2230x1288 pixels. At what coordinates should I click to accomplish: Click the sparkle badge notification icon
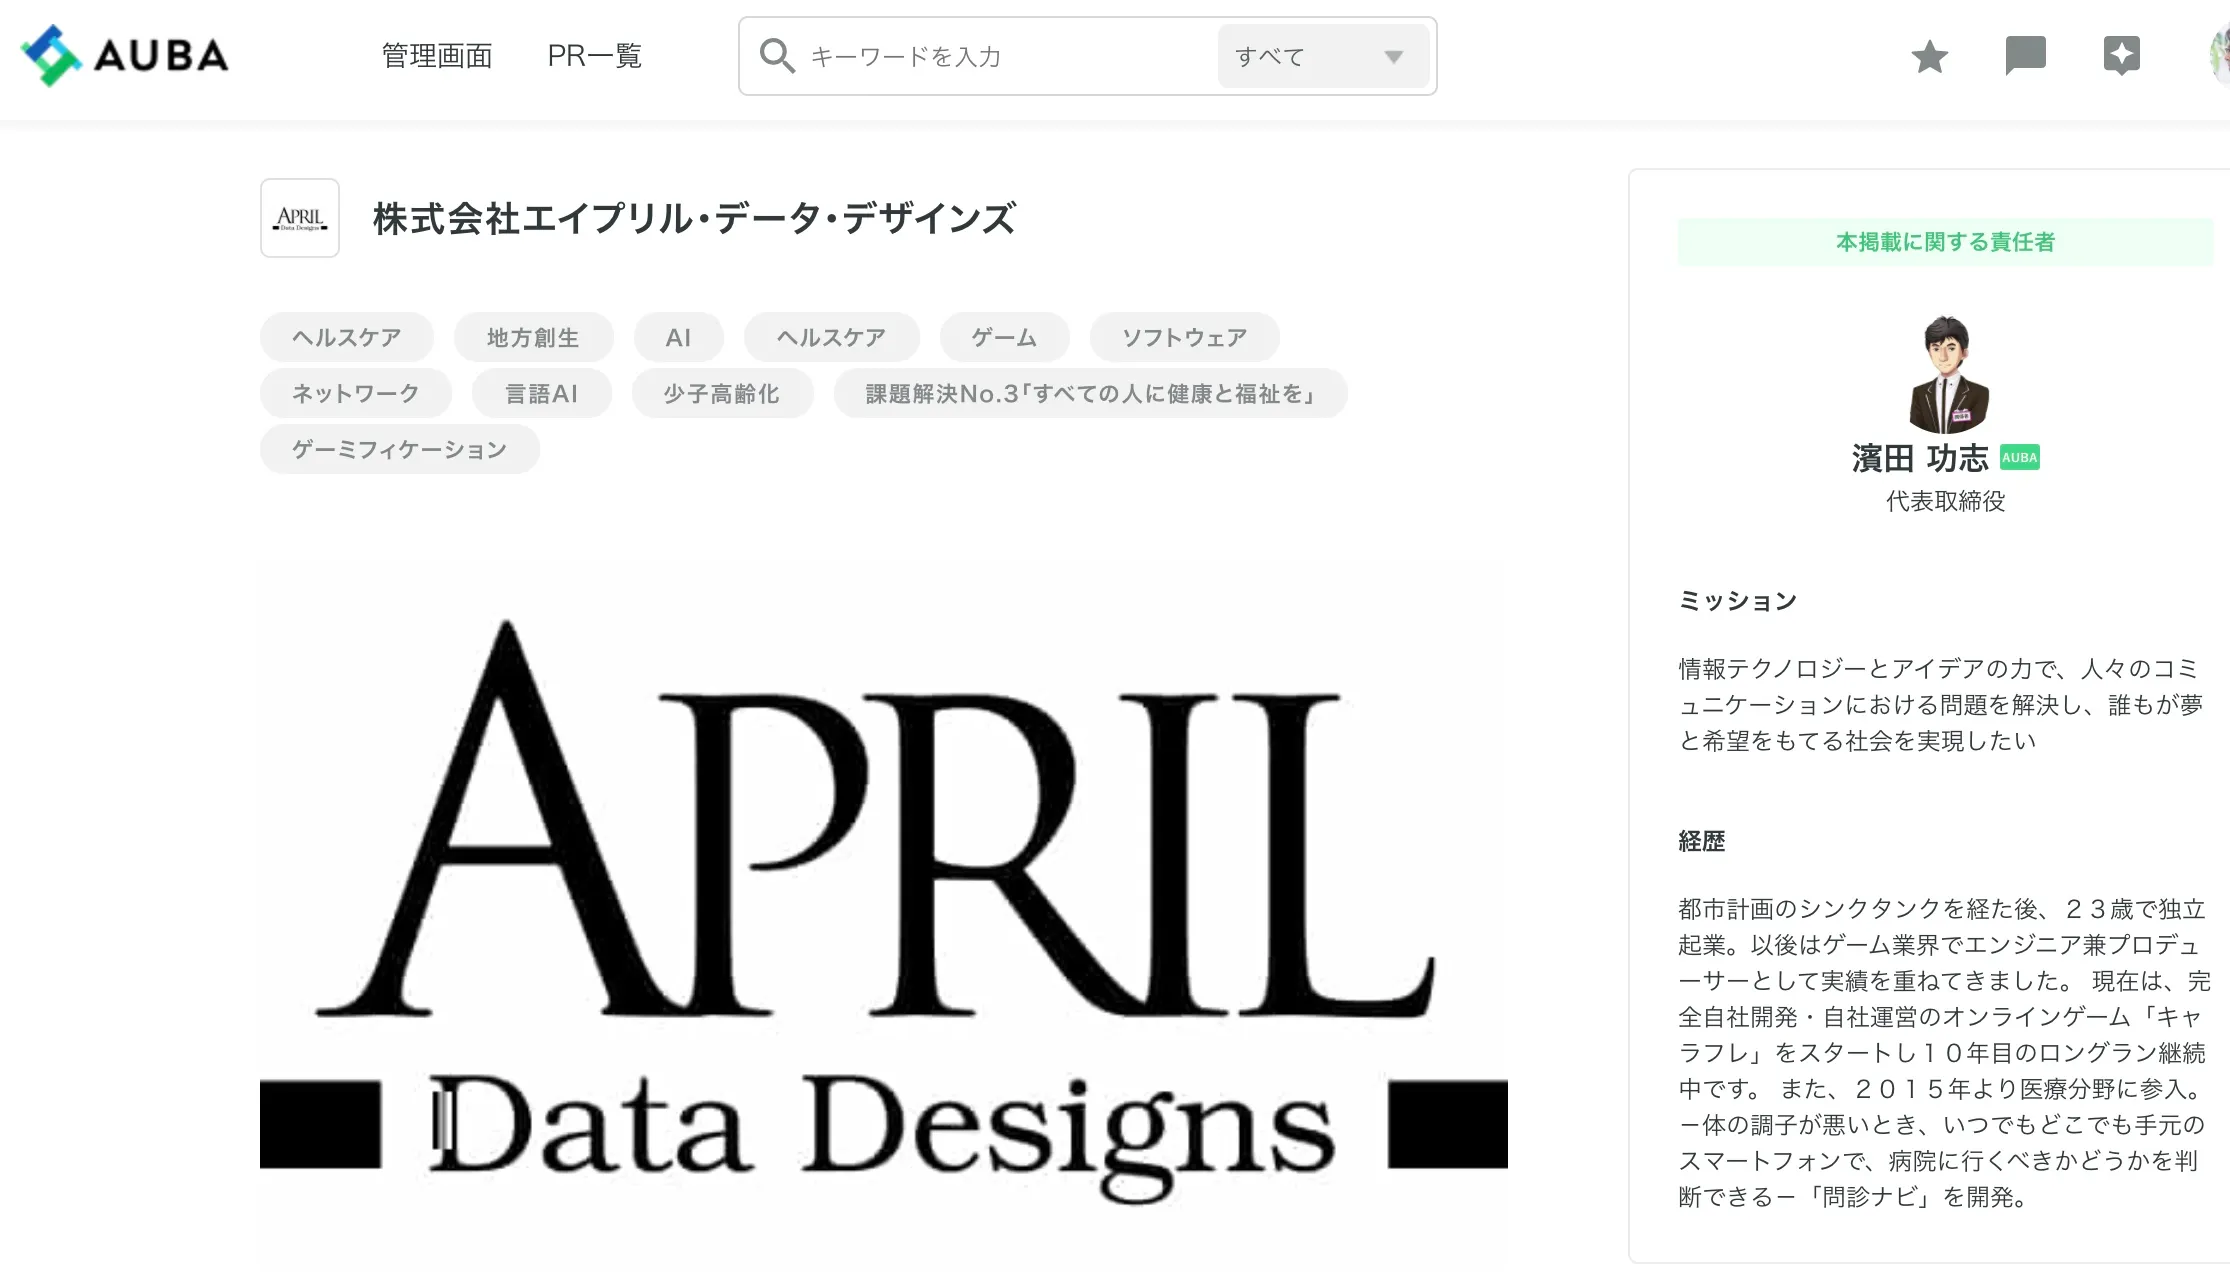click(2121, 55)
